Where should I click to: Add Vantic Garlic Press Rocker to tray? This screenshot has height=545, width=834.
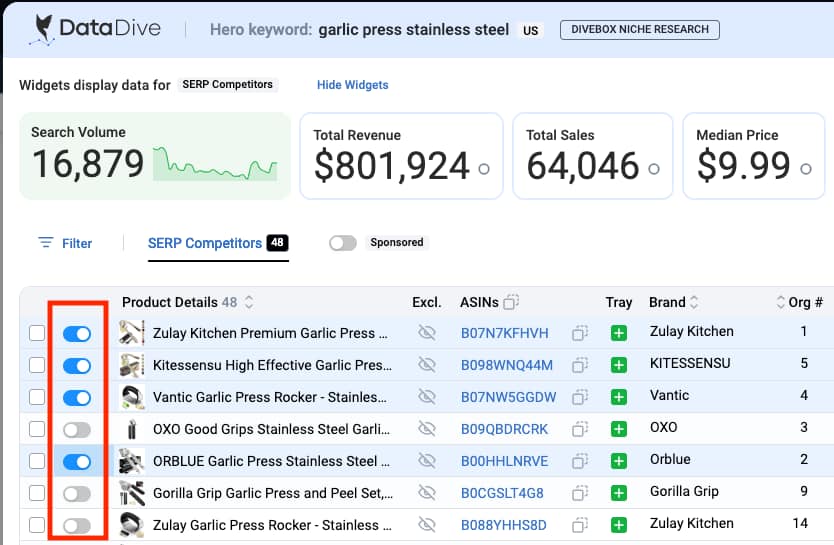pos(619,397)
